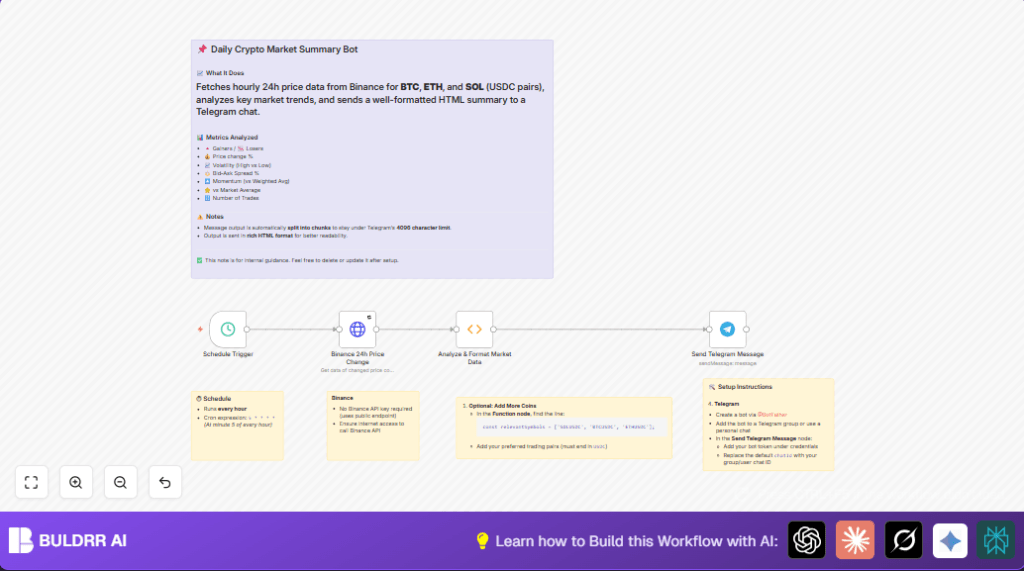1024x571 pixels.
Task: Click the "vs Market Average" bullet
Action: coord(236,190)
